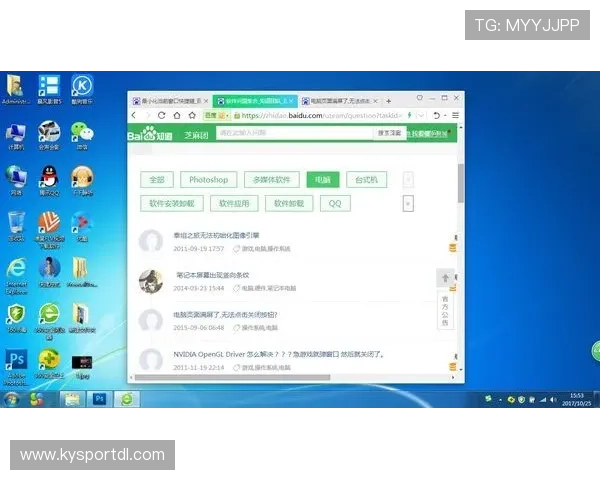
Task: Select the 台式机 category filter
Action: click(x=366, y=180)
